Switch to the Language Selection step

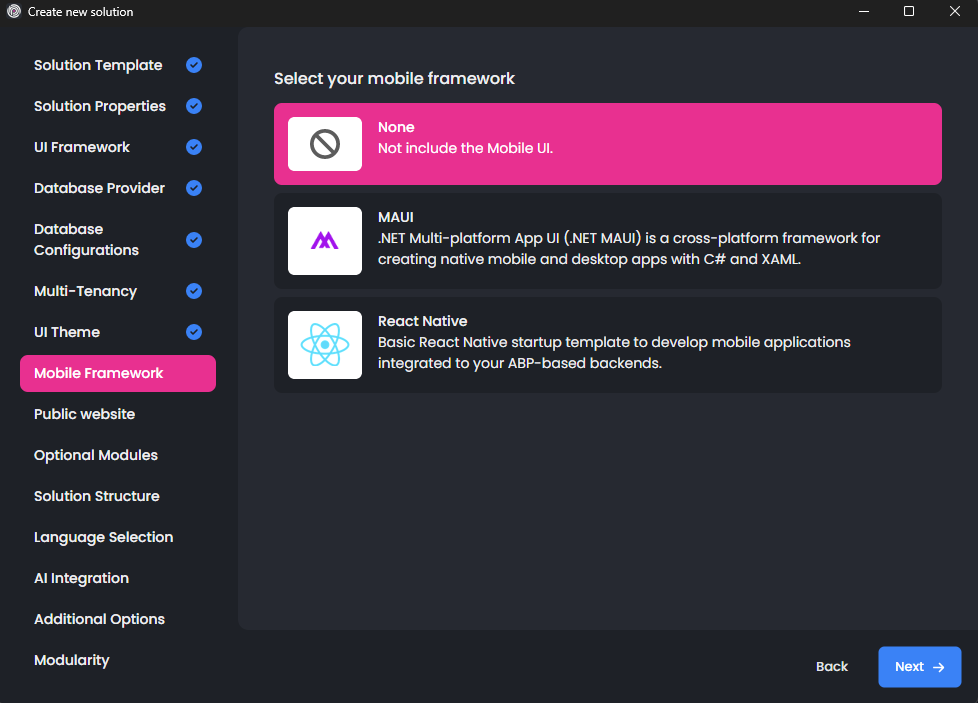[x=103, y=537]
